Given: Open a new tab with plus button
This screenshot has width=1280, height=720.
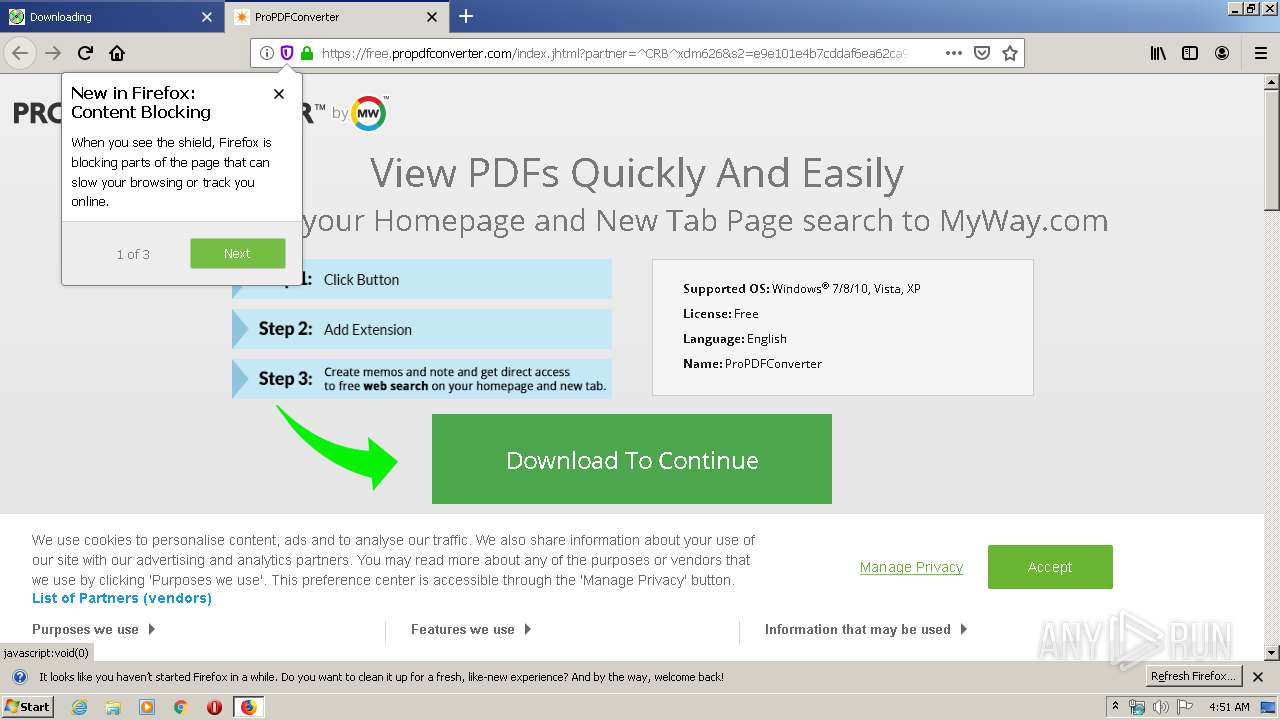Looking at the screenshot, I should point(466,16).
